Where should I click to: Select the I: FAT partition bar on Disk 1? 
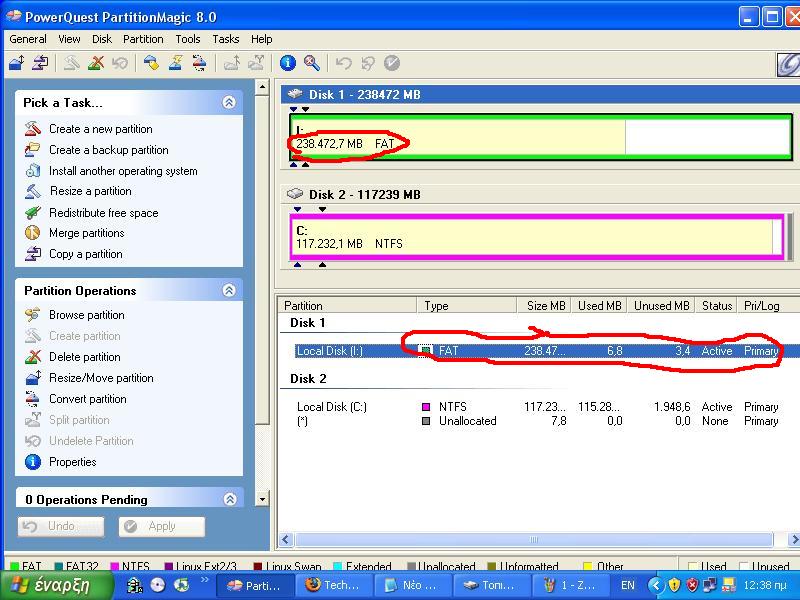pyautogui.click(x=541, y=137)
